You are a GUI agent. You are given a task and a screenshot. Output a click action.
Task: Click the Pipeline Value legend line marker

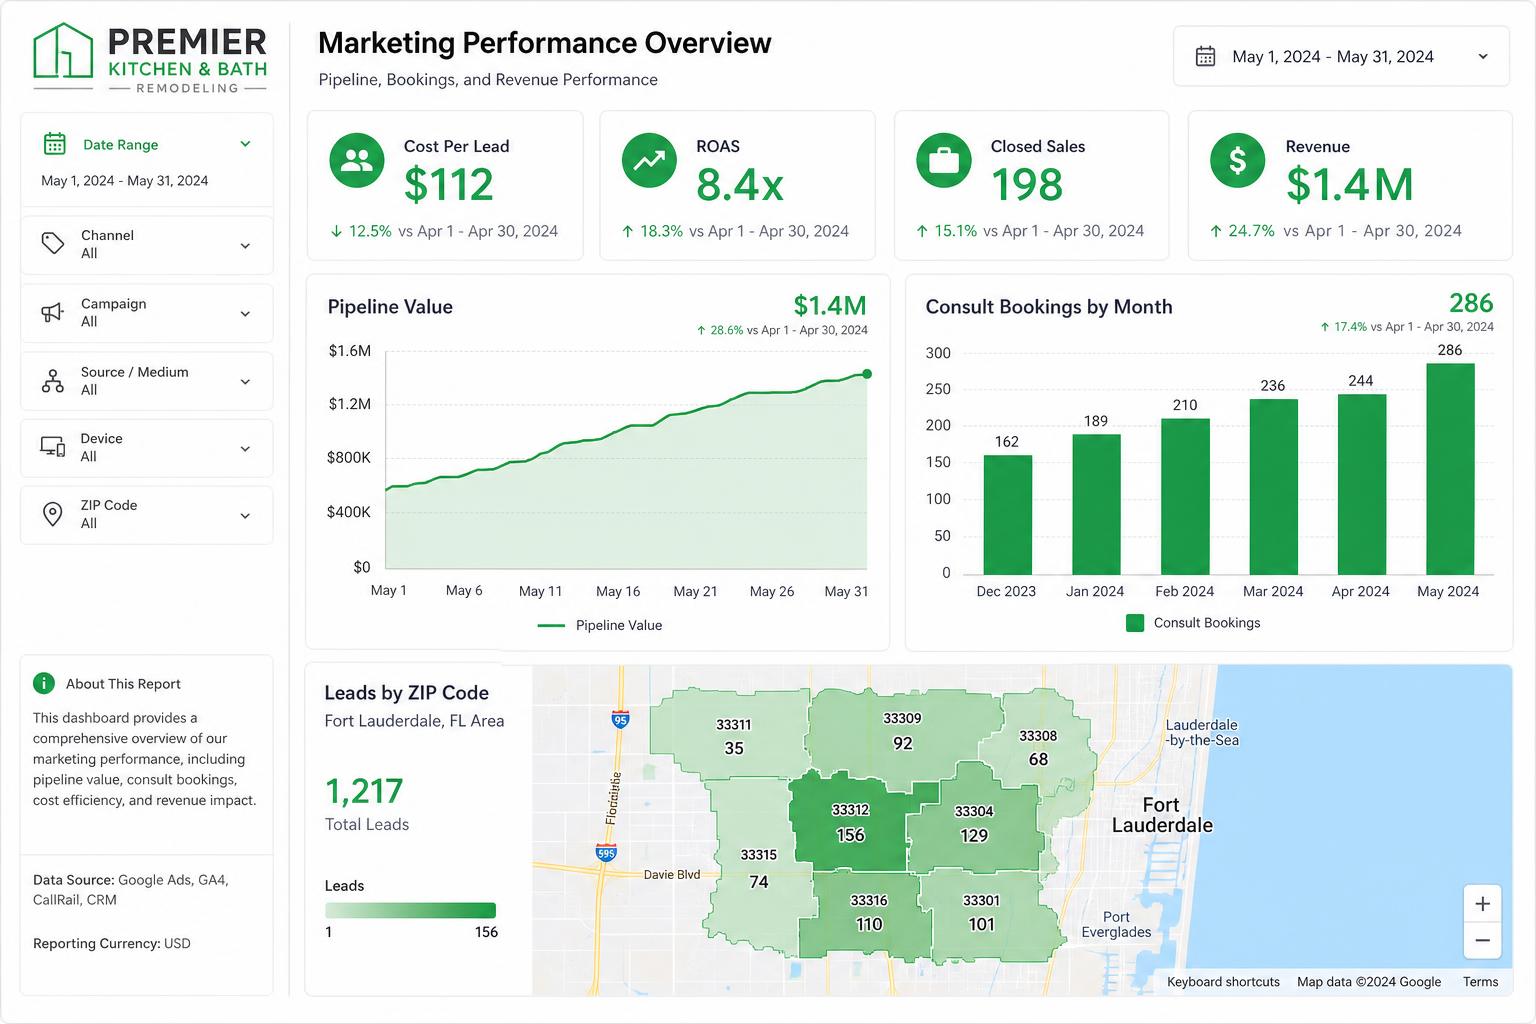tap(551, 625)
